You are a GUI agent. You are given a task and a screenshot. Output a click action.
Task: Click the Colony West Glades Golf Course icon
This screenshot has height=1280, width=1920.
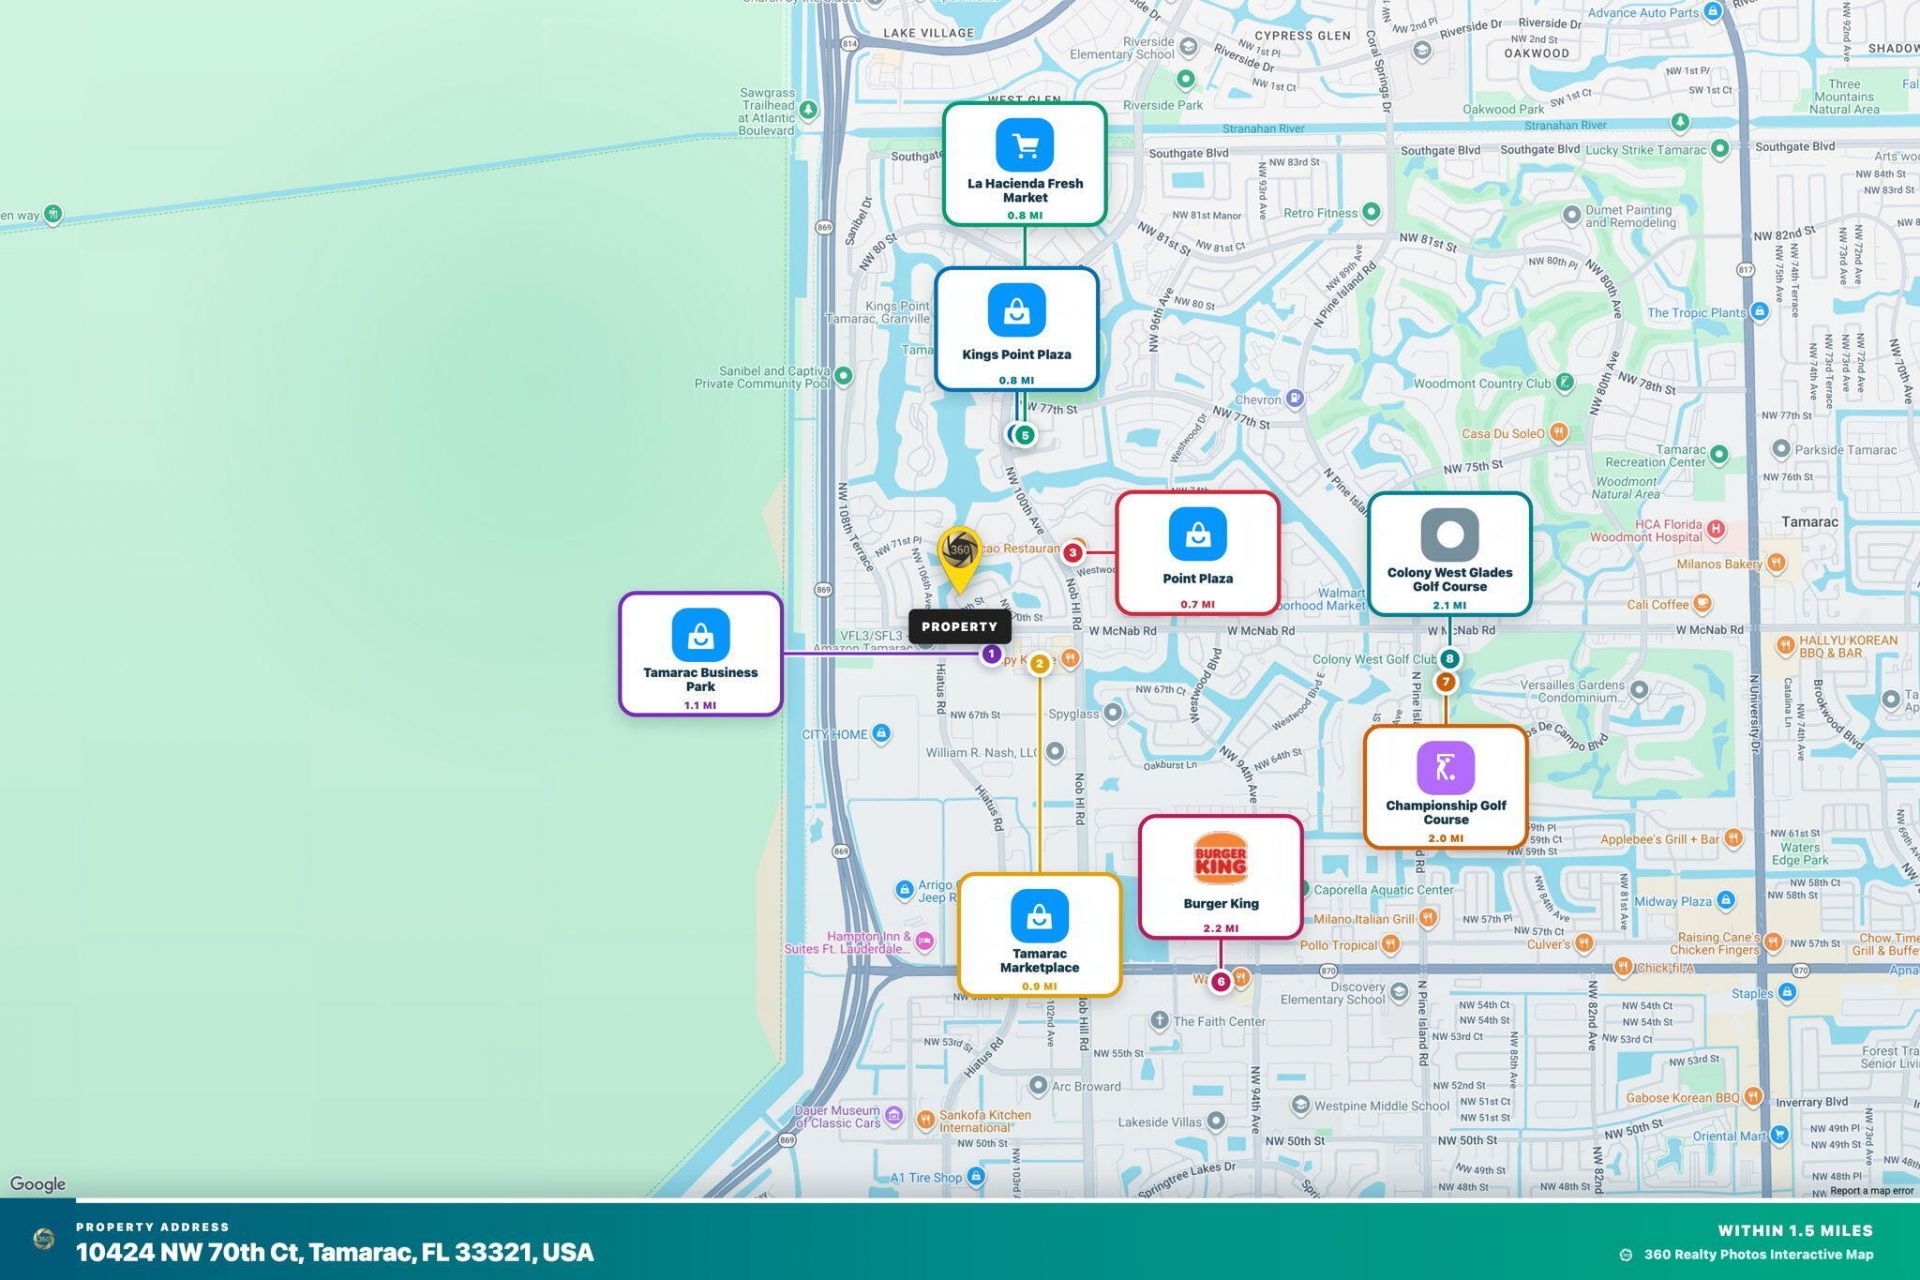[x=1450, y=535]
